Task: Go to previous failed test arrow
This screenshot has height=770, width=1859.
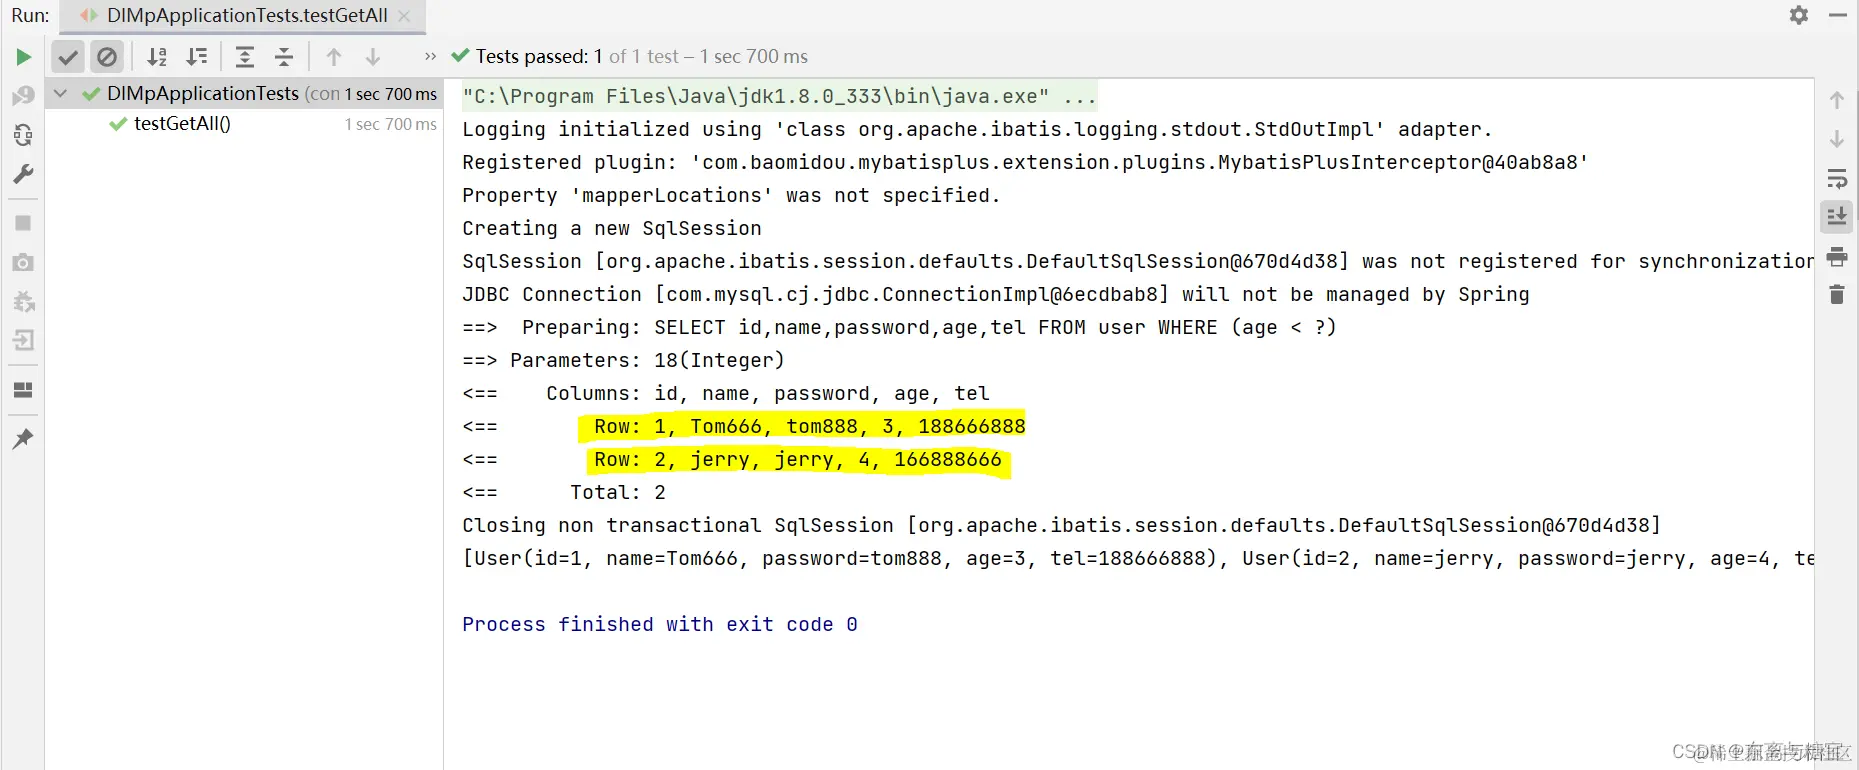Action: click(334, 57)
